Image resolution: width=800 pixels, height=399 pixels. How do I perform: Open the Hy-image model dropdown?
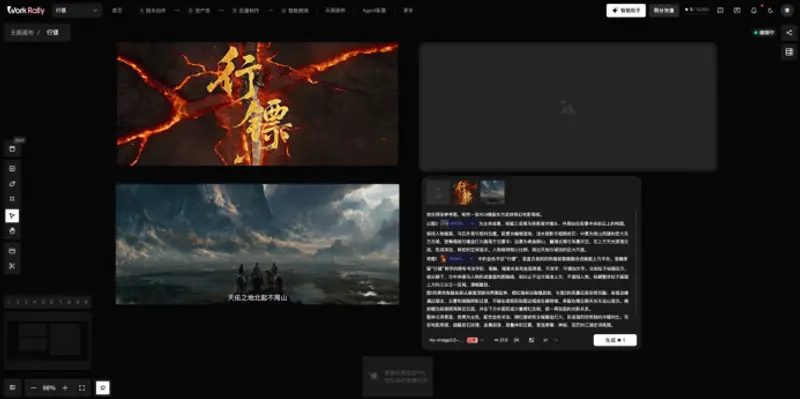457,340
